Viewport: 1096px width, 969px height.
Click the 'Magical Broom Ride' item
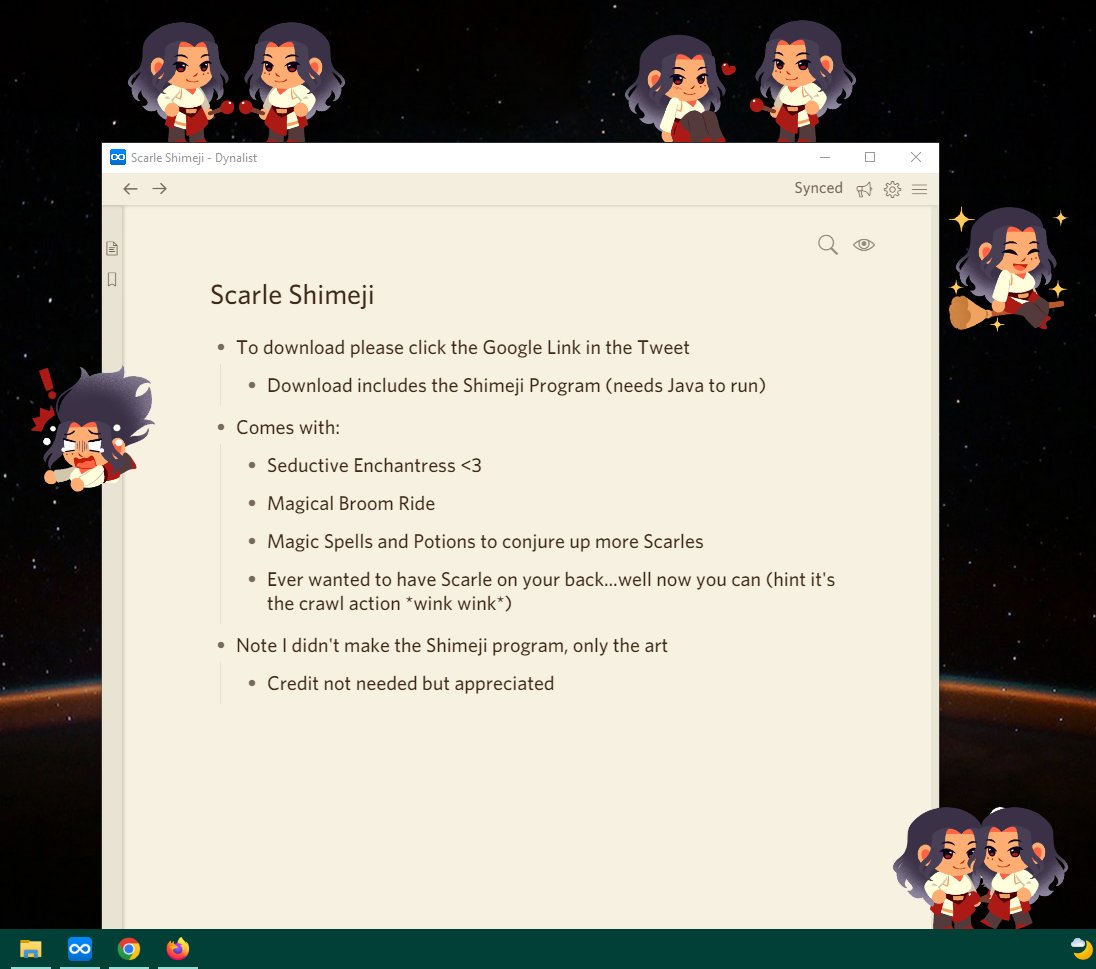(351, 503)
